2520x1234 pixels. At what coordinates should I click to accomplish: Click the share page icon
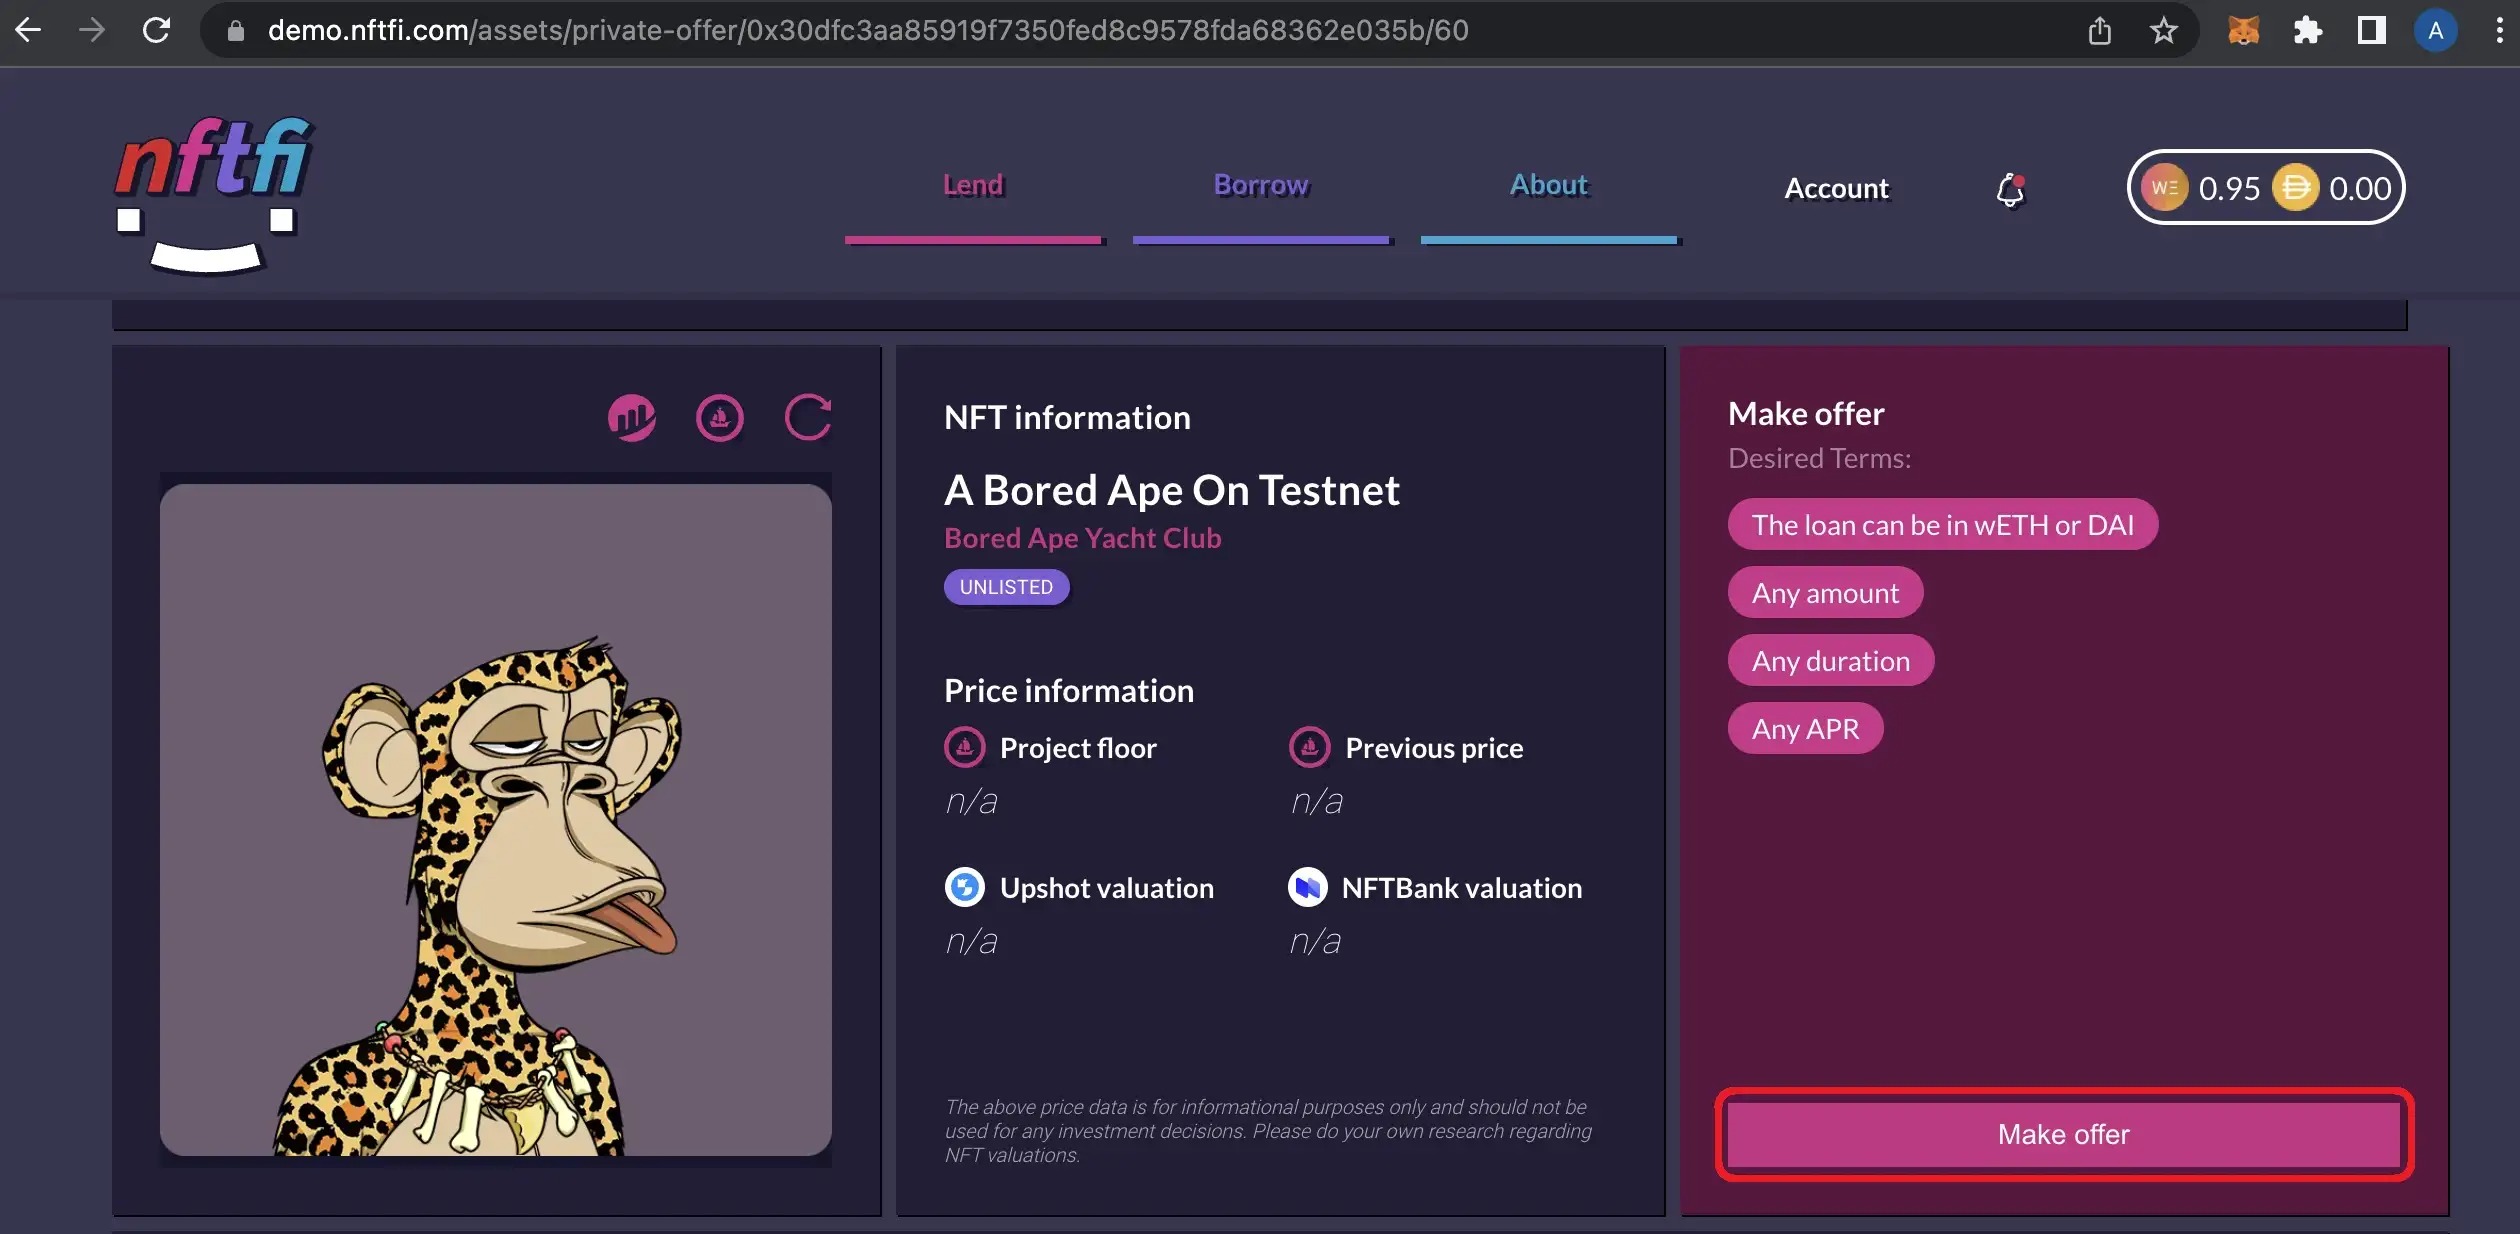coord(2100,31)
